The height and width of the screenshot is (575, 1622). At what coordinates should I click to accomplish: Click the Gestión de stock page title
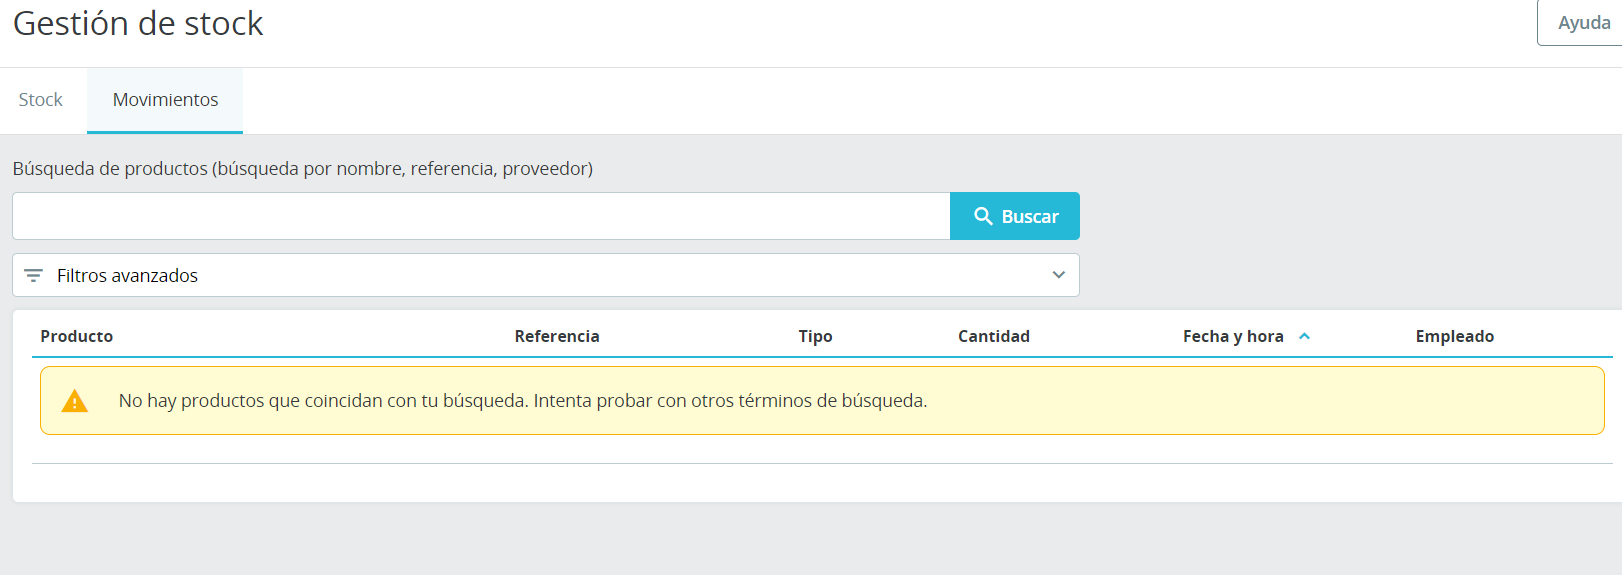pyautogui.click(x=138, y=23)
